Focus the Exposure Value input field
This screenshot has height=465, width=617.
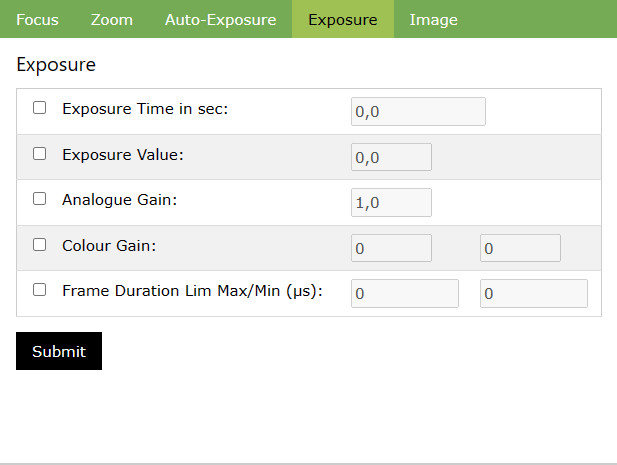[390, 157]
